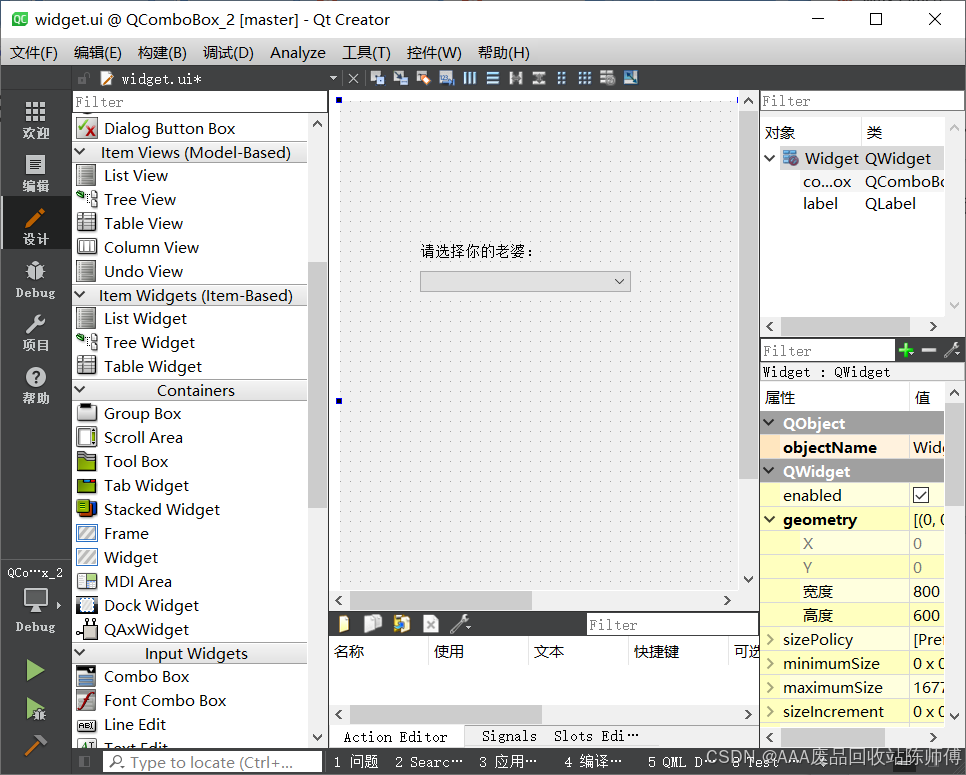Select the 请选择你的老婆 label on form
This screenshot has width=966, height=775.
477,251
